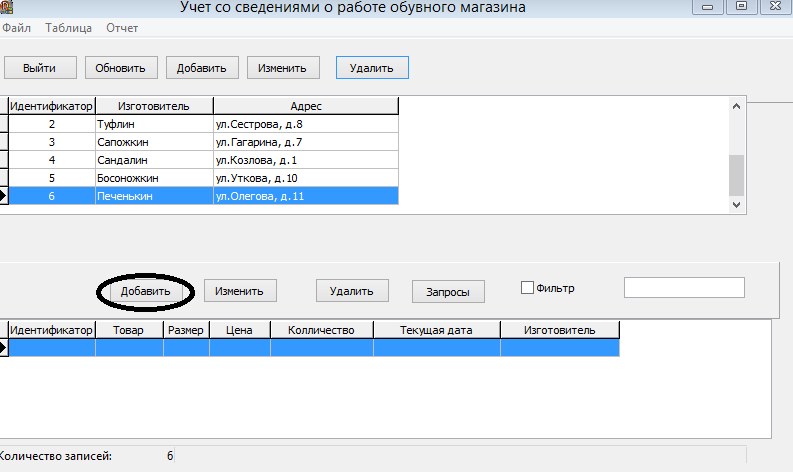Viewport: 793px width, 472px height.
Task: Select identifier 3 cell in Сапожкин row
Action: [x=52, y=142]
